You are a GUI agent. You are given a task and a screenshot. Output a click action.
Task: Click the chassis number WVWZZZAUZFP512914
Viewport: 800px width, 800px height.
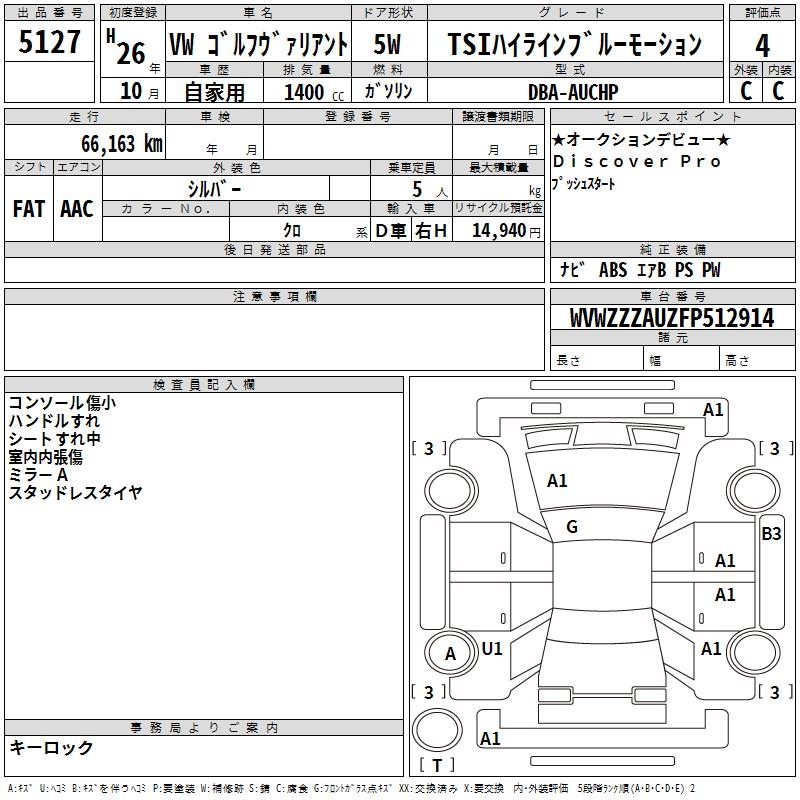[x=671, y=318]
